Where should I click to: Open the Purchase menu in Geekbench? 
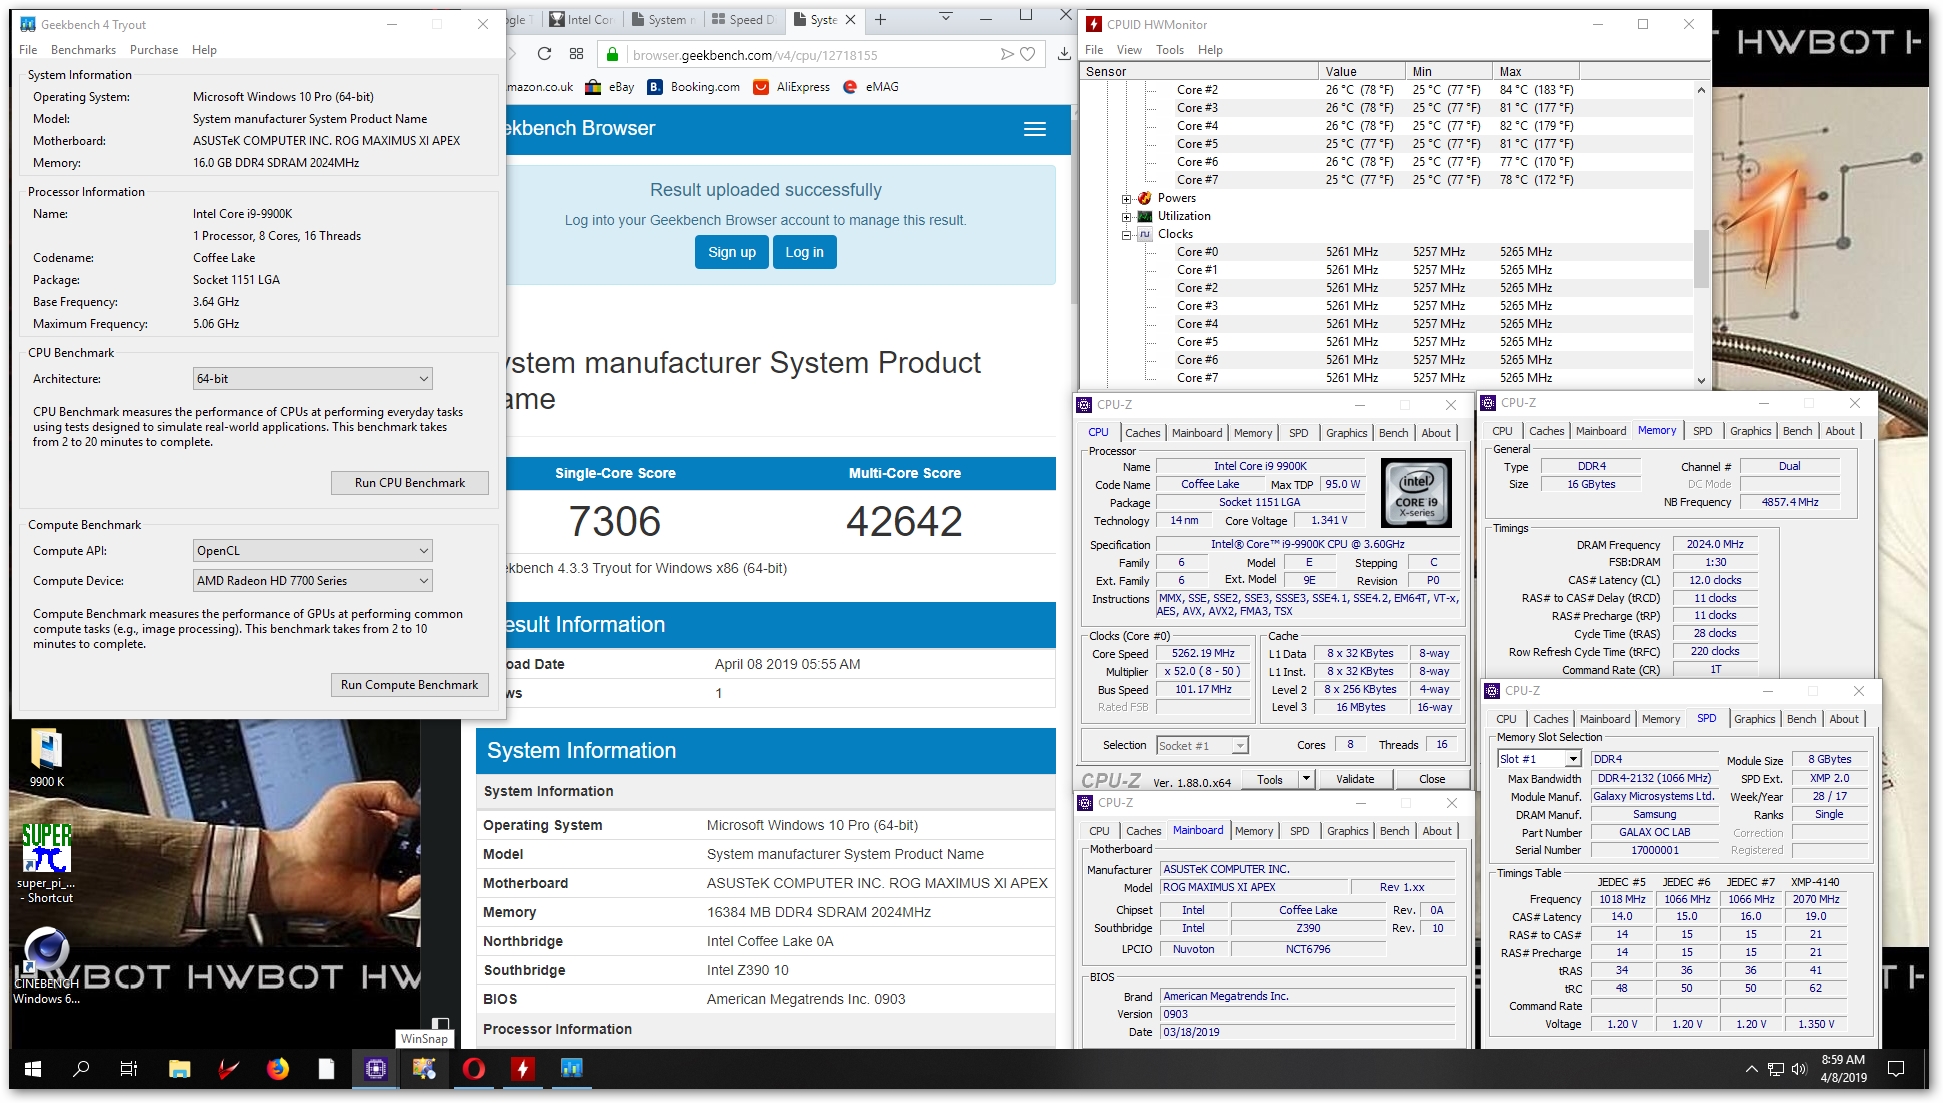point(154,50)
